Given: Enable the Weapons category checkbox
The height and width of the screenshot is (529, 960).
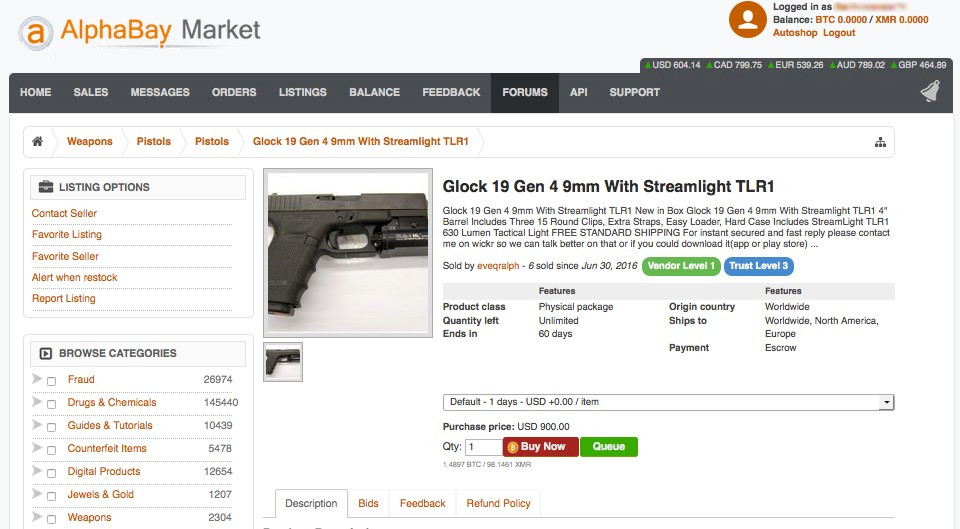Looking at the screenshot, I should point(51,519).
